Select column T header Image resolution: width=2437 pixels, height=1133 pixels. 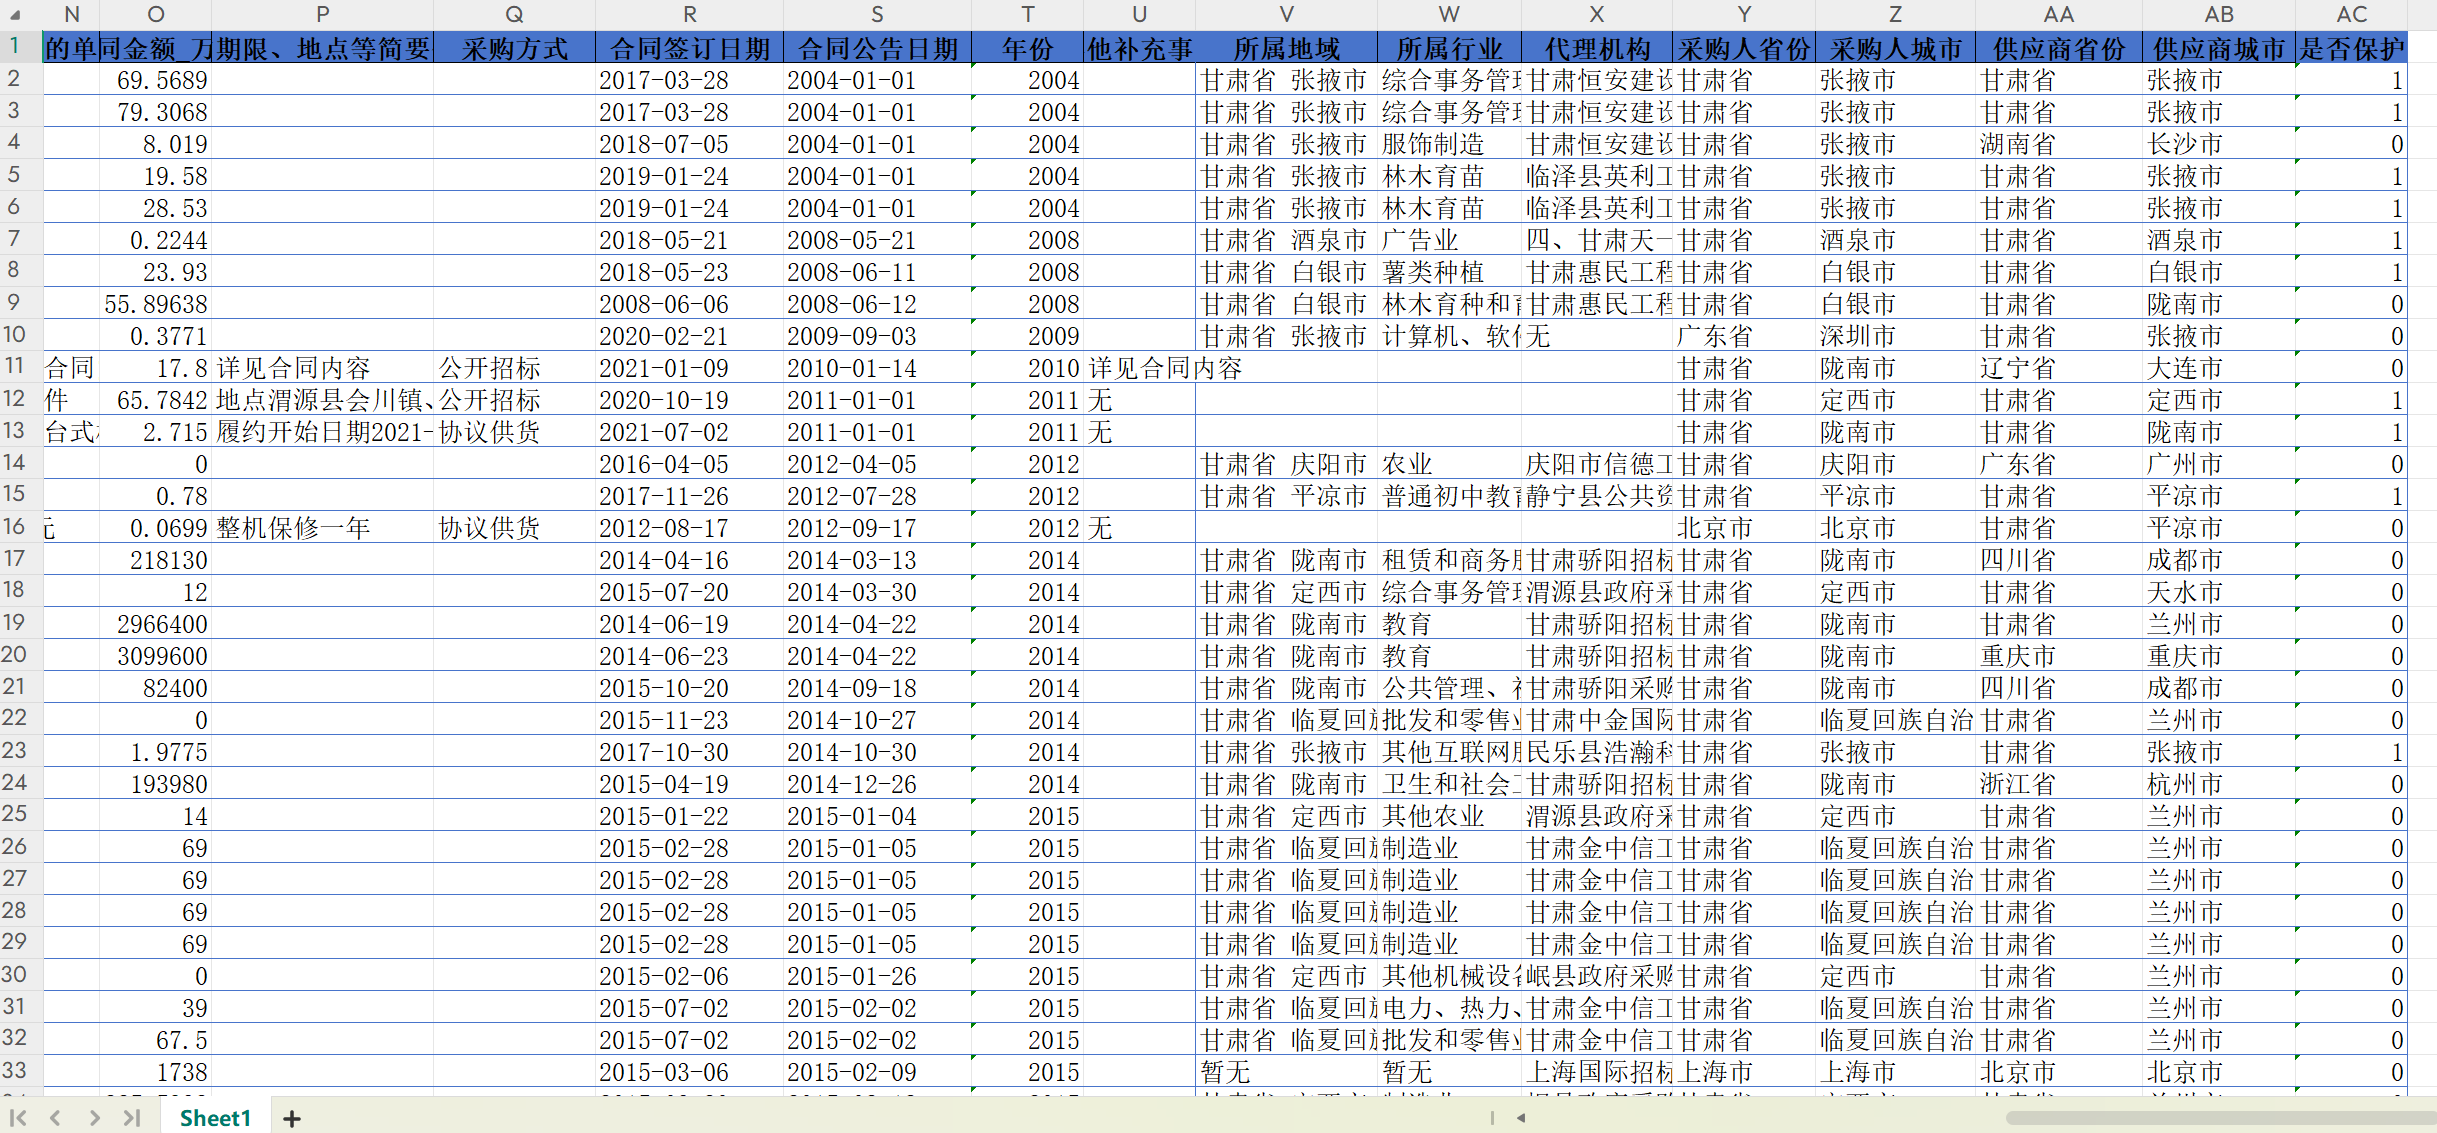1027,14
